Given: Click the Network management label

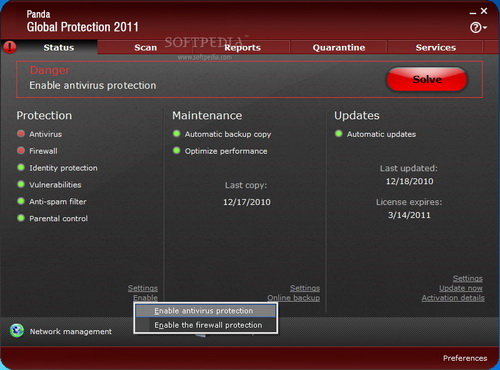Looking at the screenshot, I should tap(71, 331).
